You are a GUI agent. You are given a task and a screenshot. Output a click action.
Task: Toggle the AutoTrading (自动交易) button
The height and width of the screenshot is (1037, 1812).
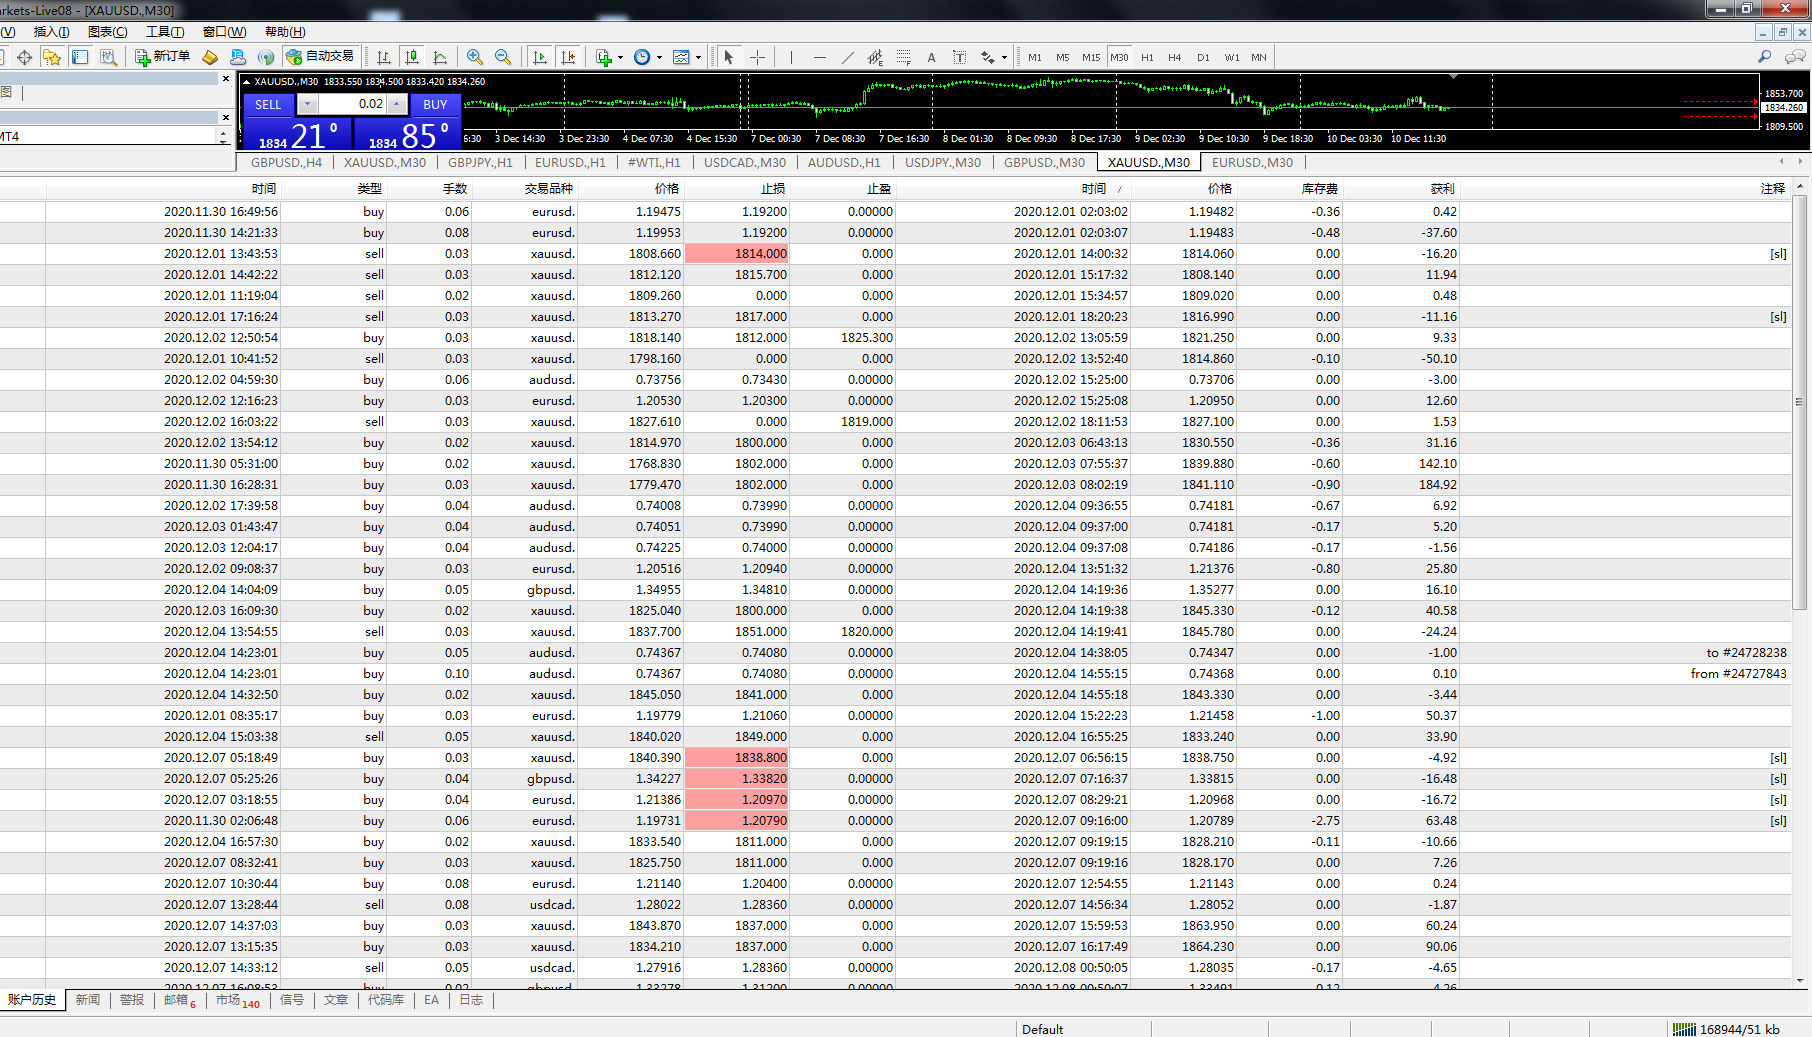(321, 57)
